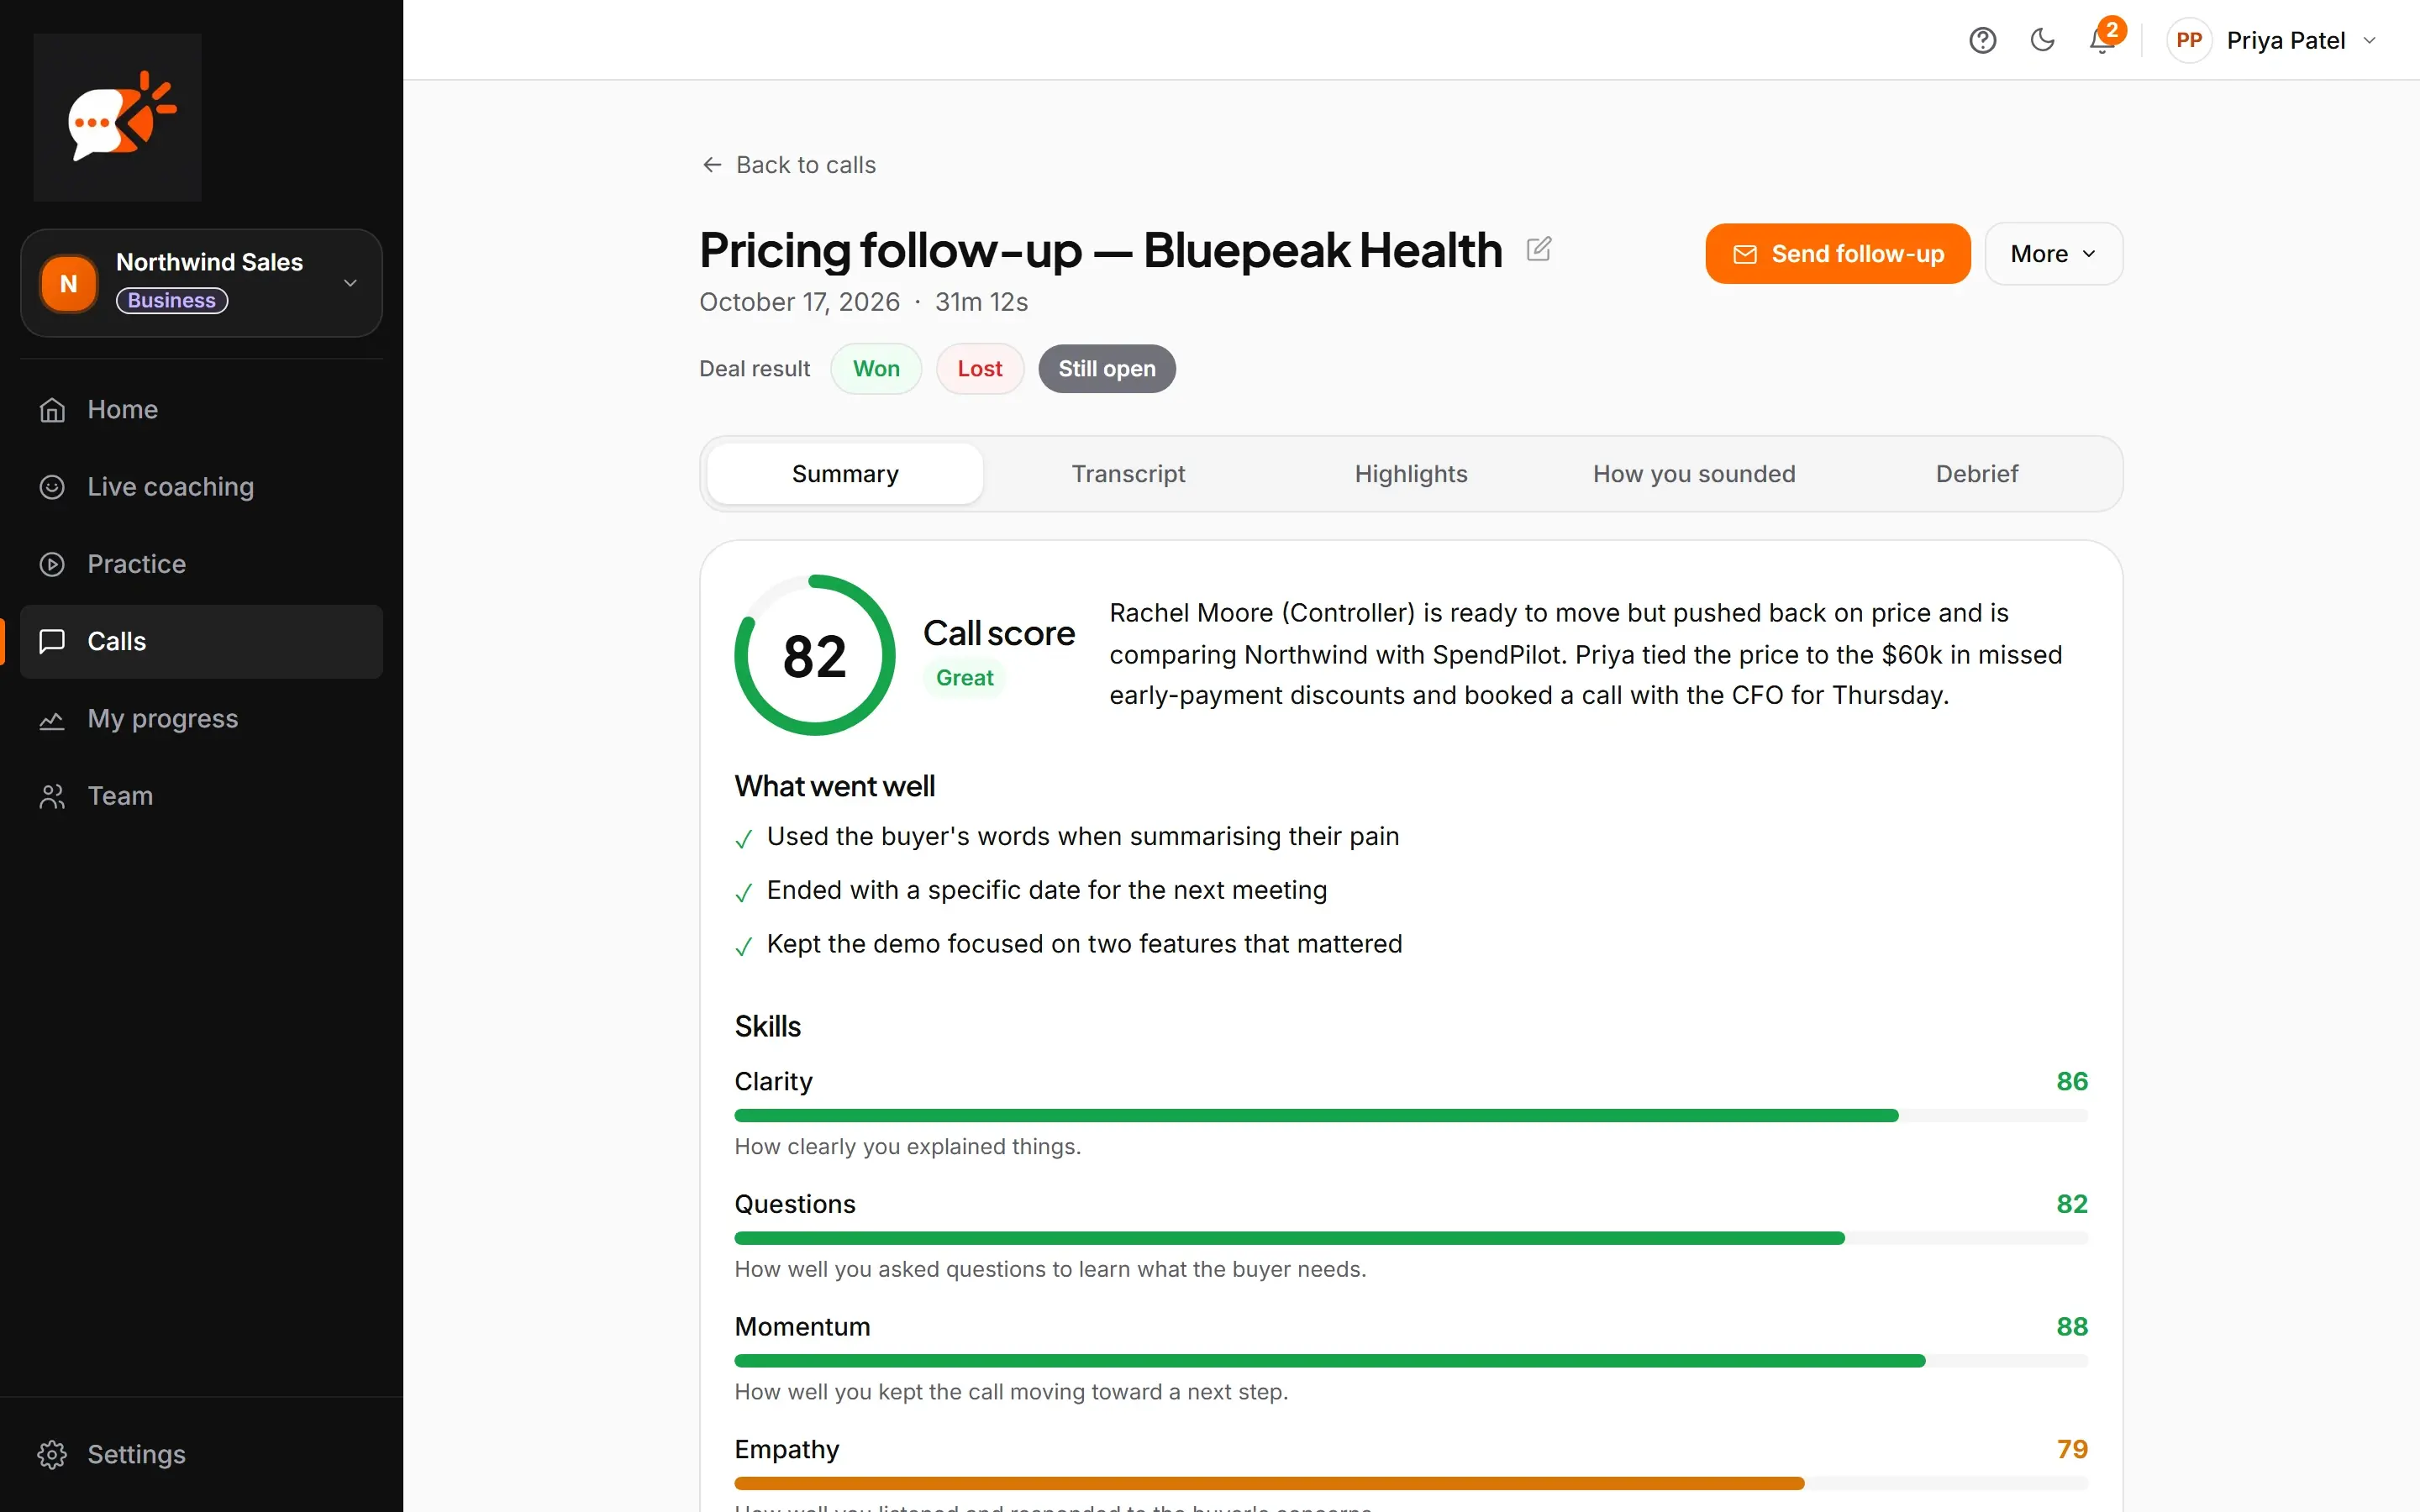Image resolution: width=2420 pixels, height=1512 pixels.
Task: Expand the Priya Patel account menu chevron
Action: (2369, 40)
